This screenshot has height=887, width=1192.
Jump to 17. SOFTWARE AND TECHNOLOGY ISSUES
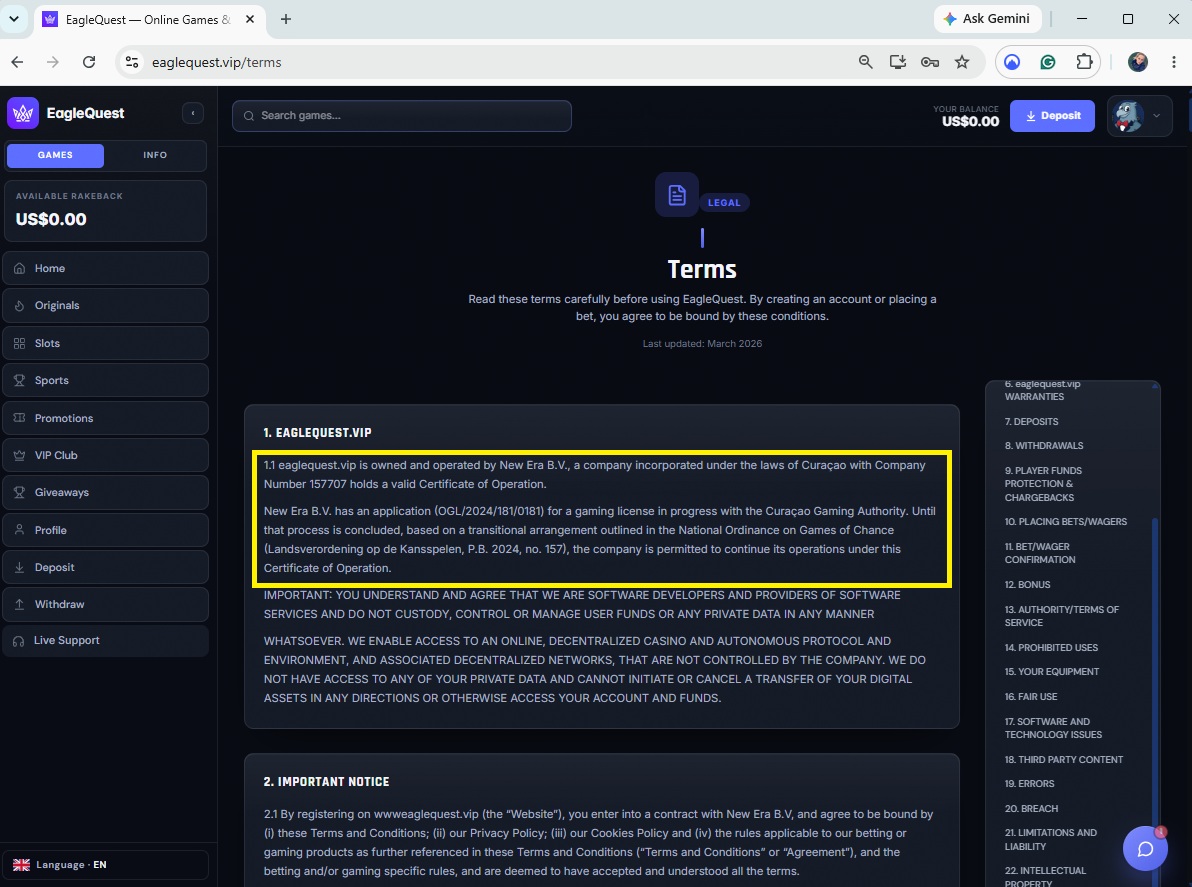click(1054, 728)
